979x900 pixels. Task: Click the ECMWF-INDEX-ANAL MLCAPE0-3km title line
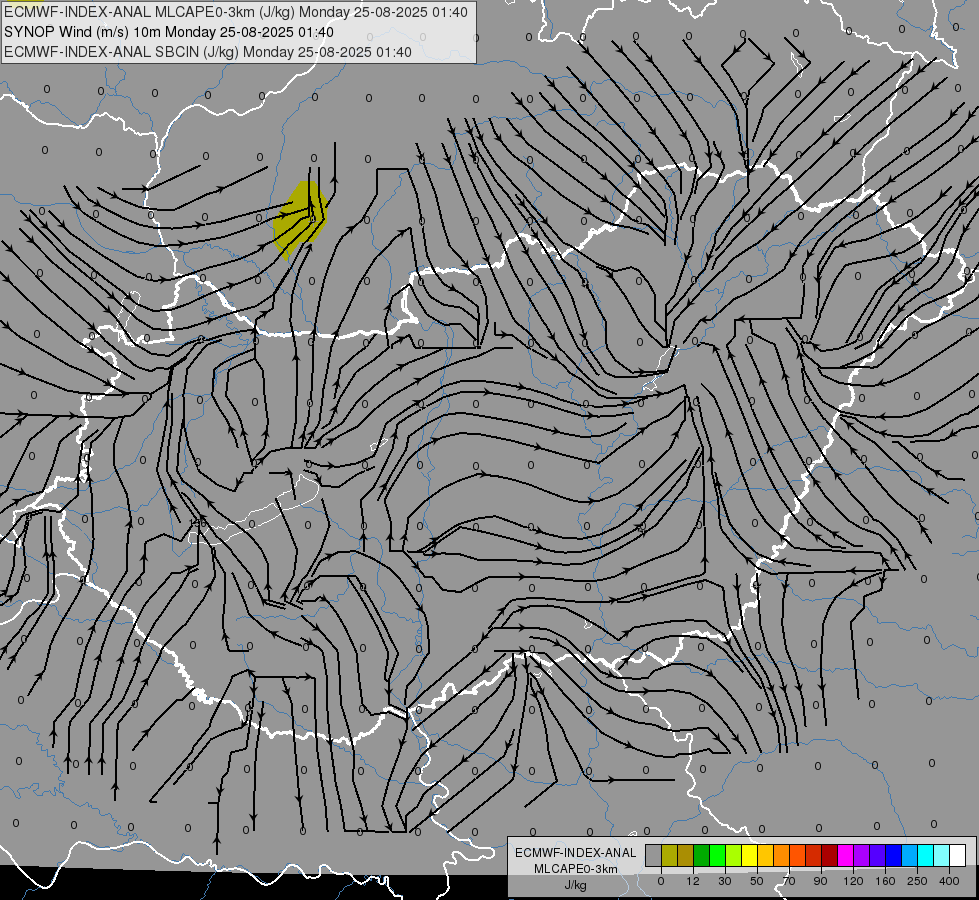235,12
